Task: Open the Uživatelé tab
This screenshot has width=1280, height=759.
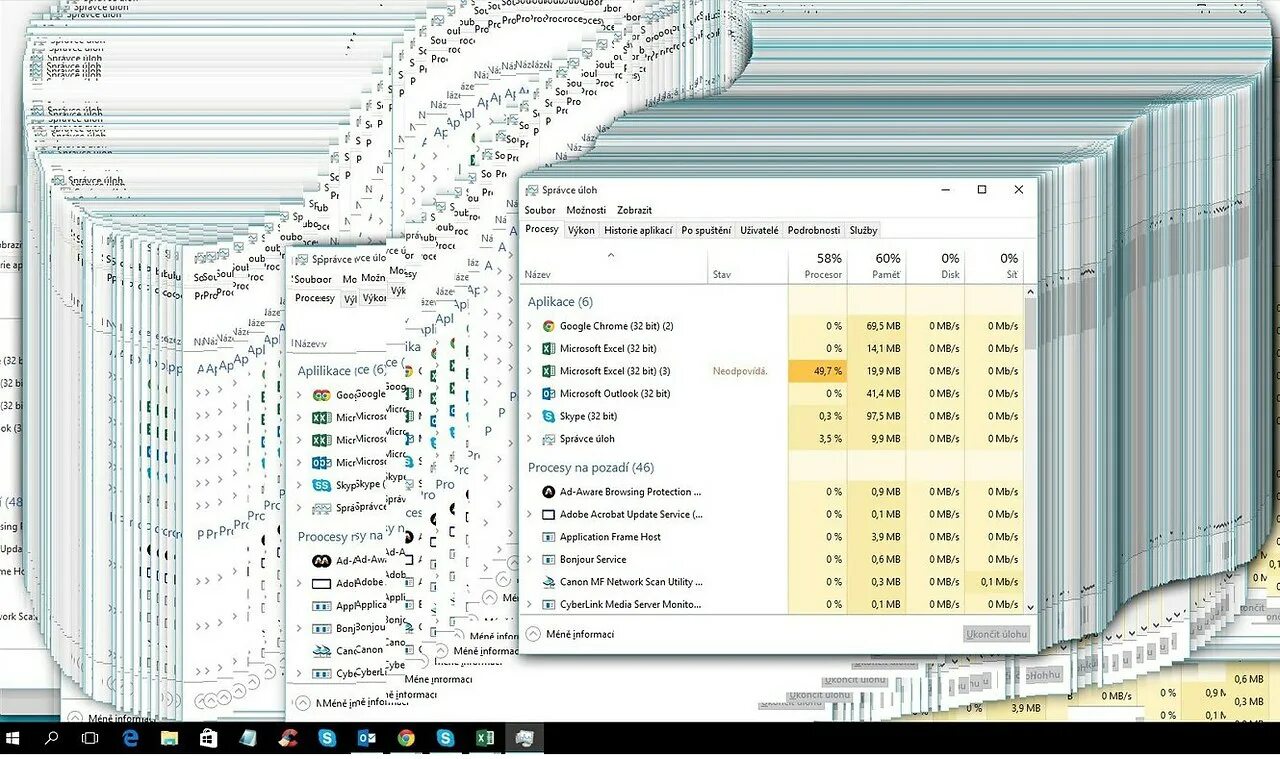Action: [759, 230]
